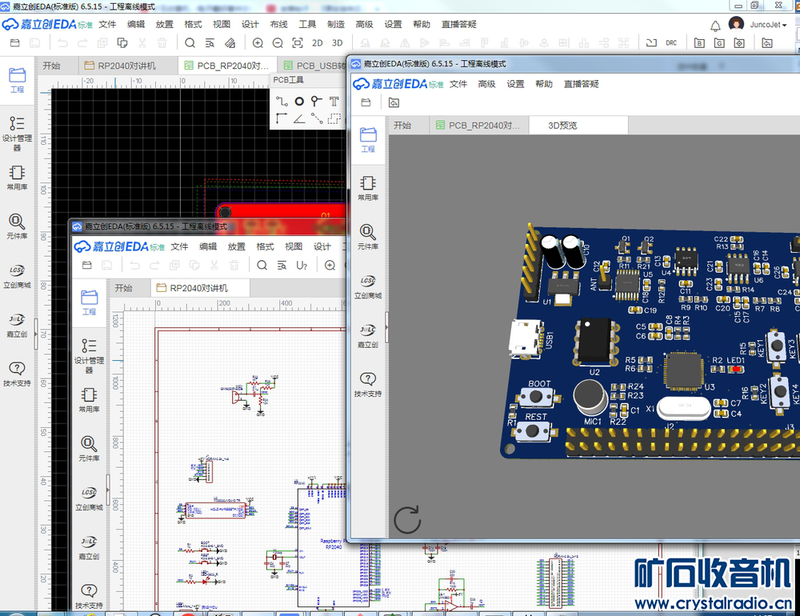Open 立创商城 in the 3D preview window sidebar

click(368, 285)
